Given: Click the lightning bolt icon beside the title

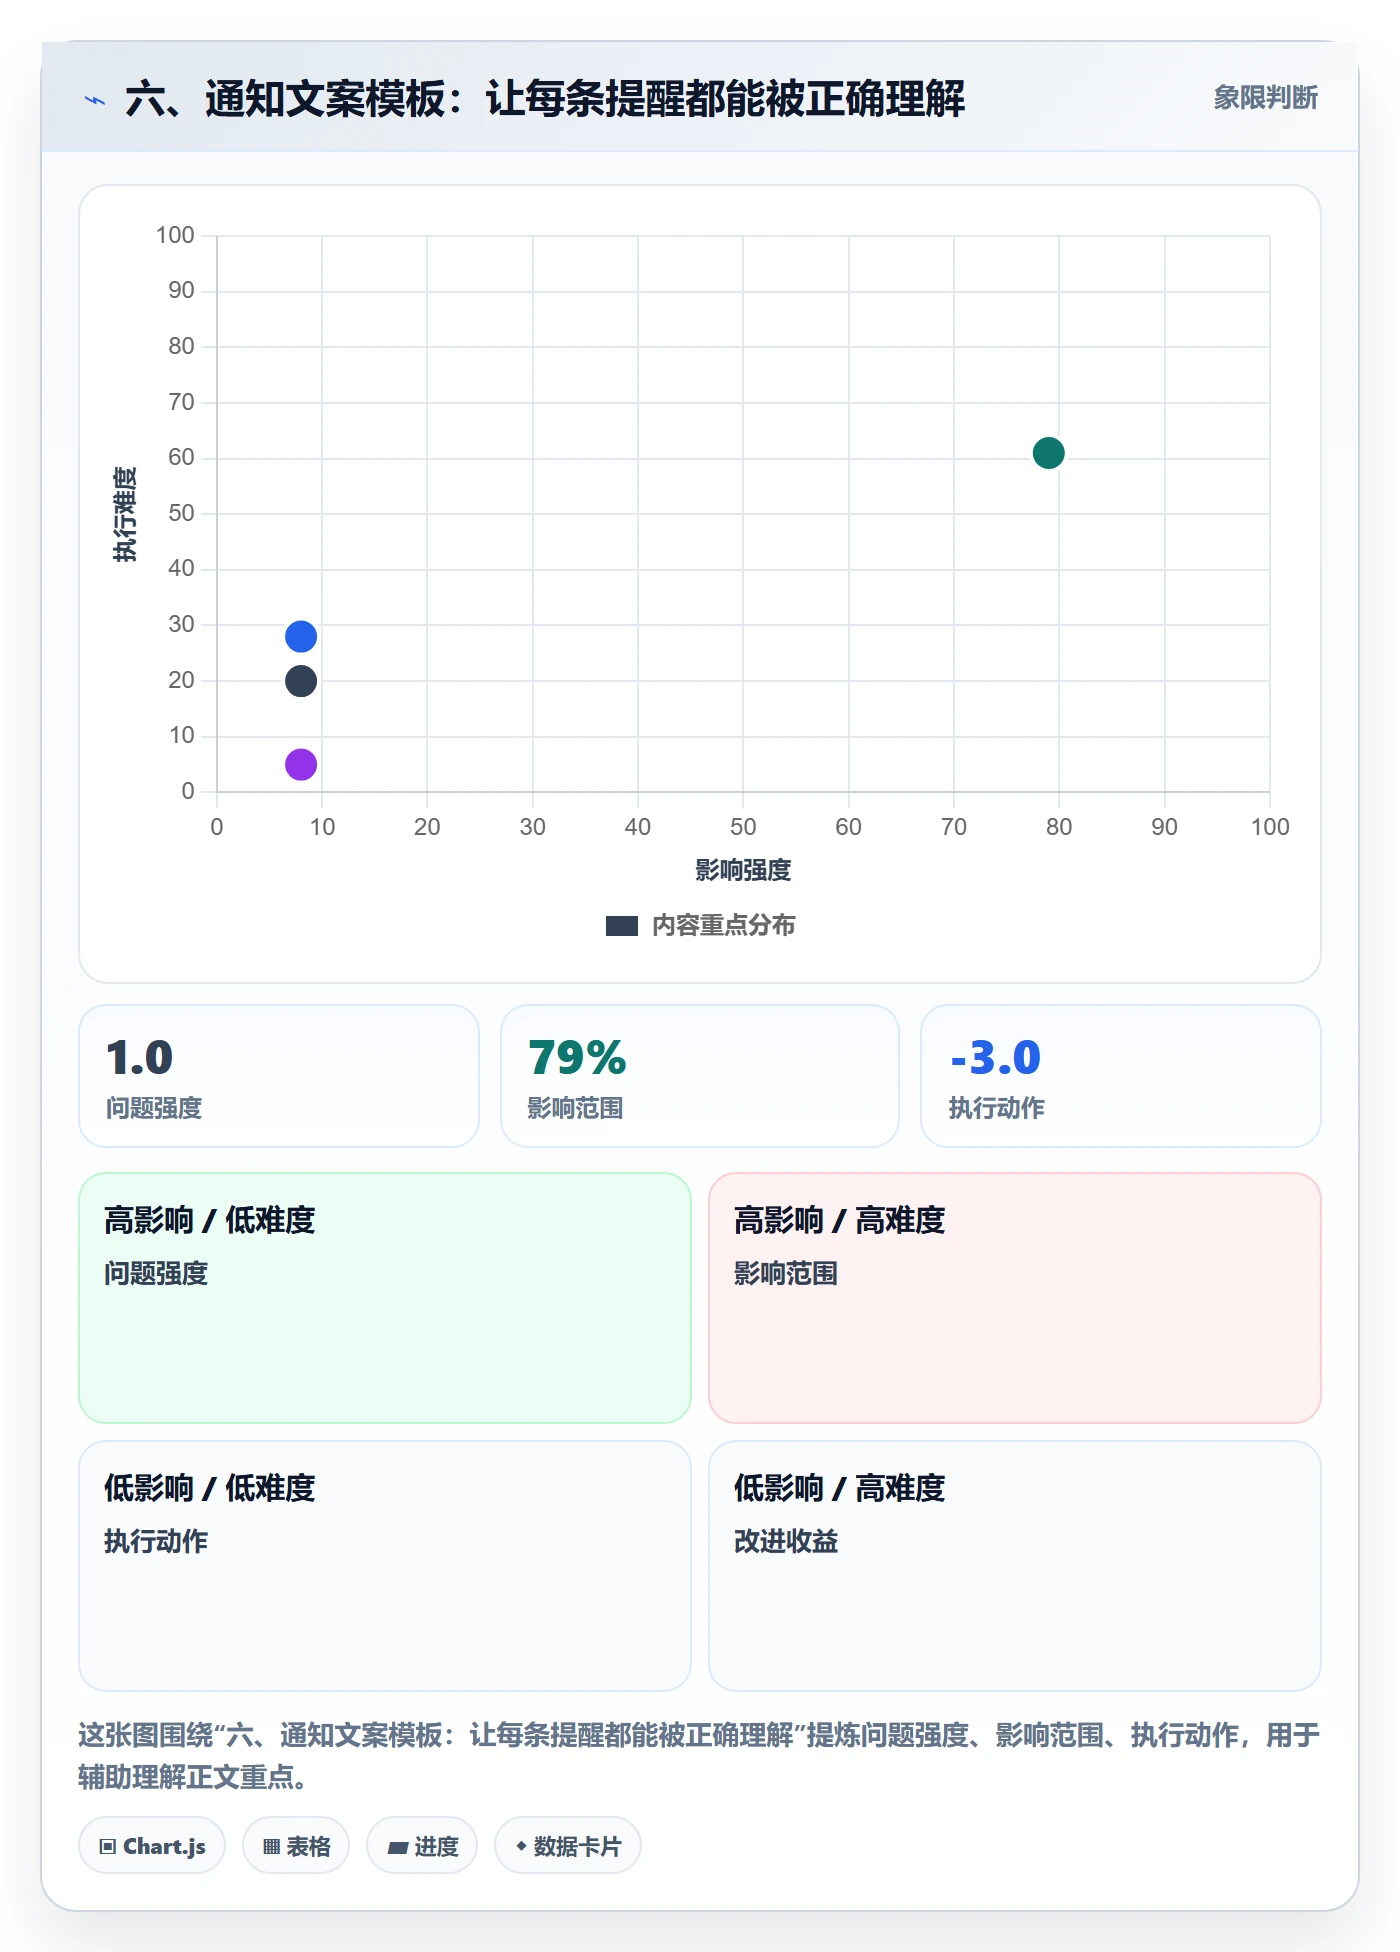Looking at the screenshot, I should [x=95, y=100].
